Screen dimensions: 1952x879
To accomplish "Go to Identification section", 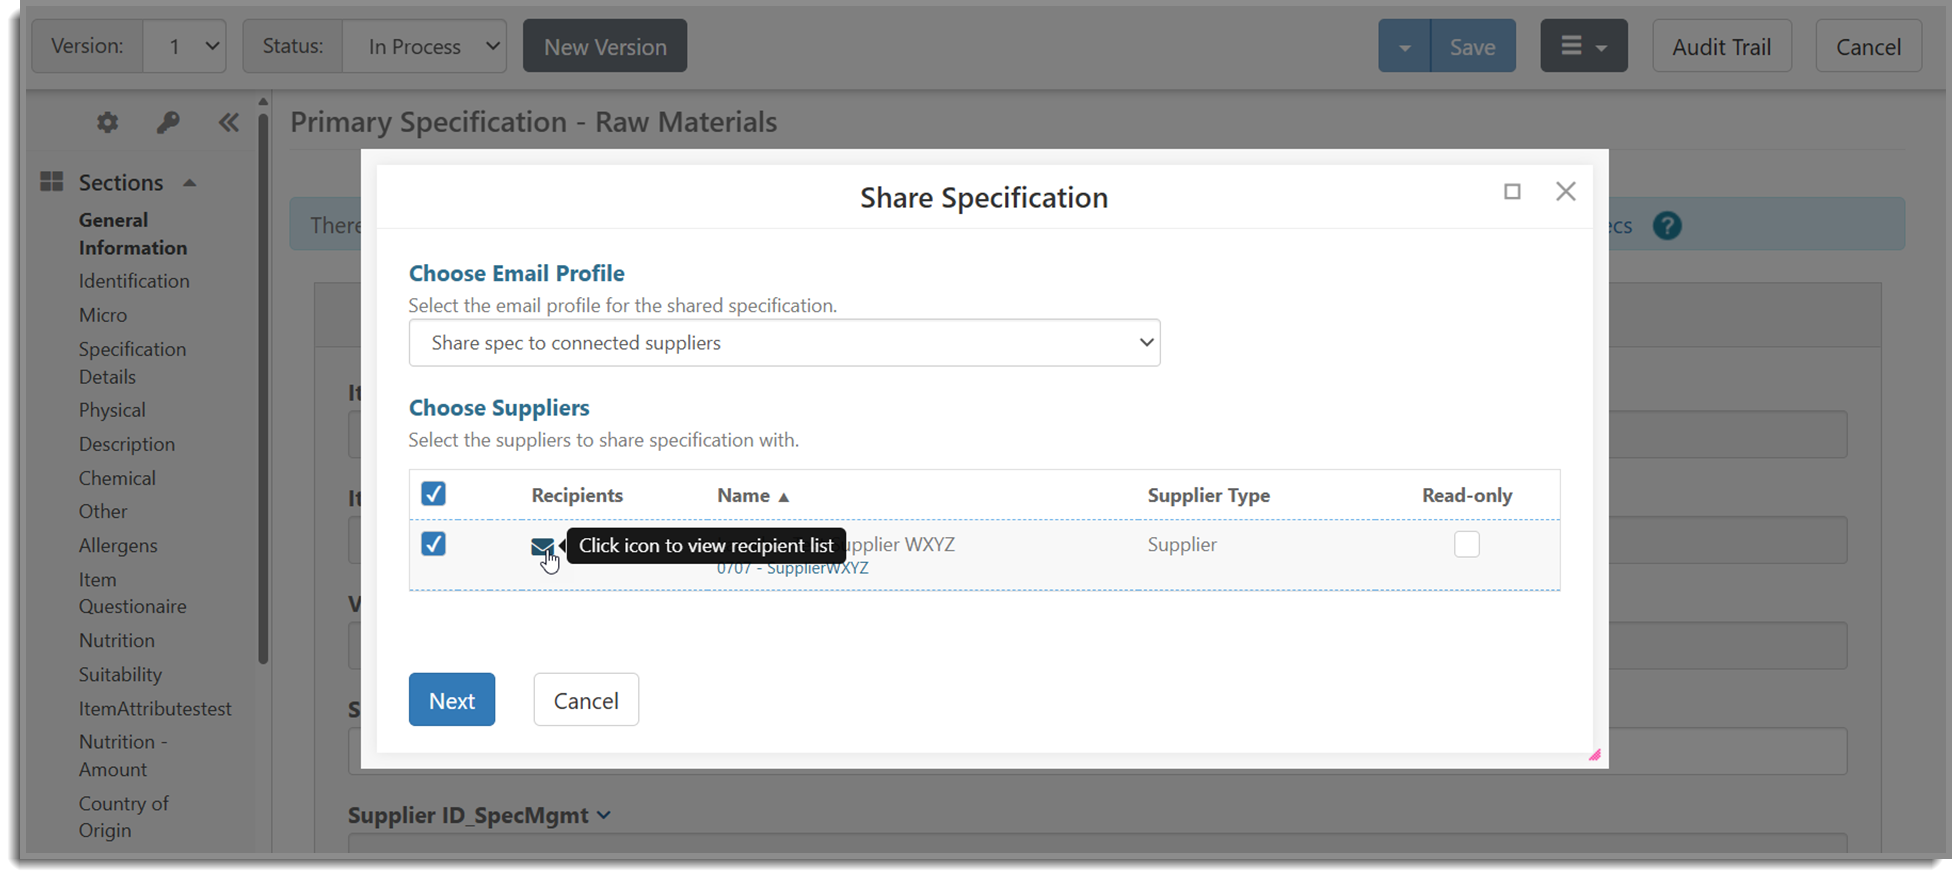I will pyautogui.click(x=134, y=281).
